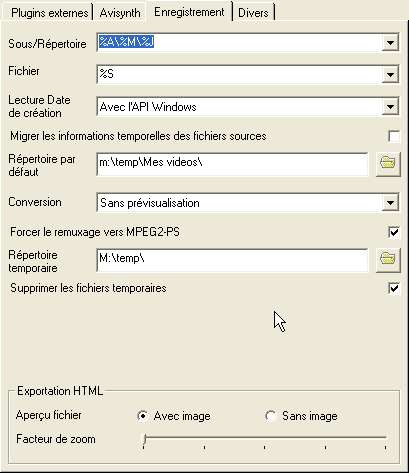The height and width of the screenshot is (473, 409).
Task: Click the Facteur de zoom slider handle
Action: (145, 439)
